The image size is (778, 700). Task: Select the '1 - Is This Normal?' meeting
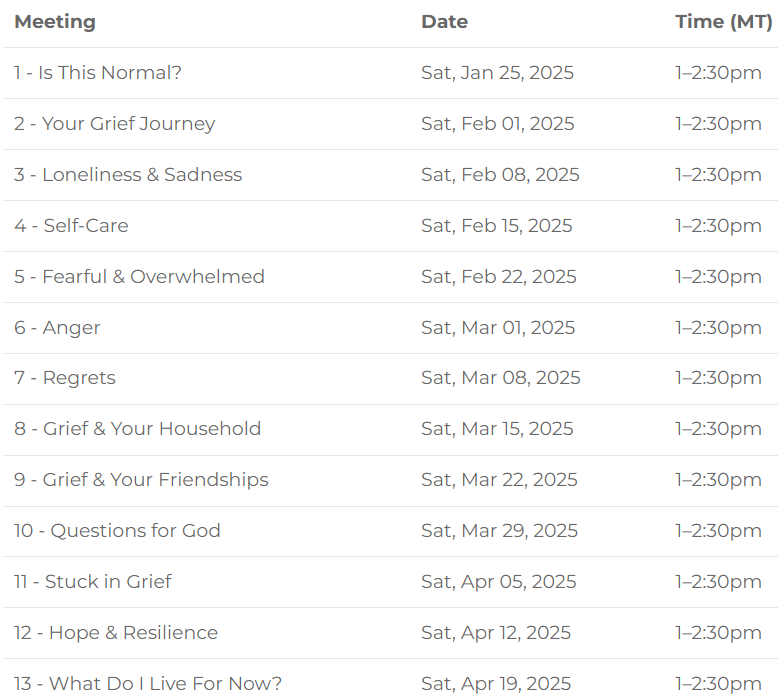click(x=98, y=73)
